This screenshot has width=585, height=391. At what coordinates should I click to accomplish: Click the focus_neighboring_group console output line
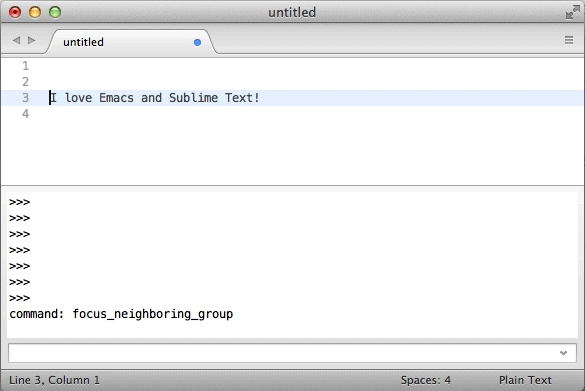point(121,314)
